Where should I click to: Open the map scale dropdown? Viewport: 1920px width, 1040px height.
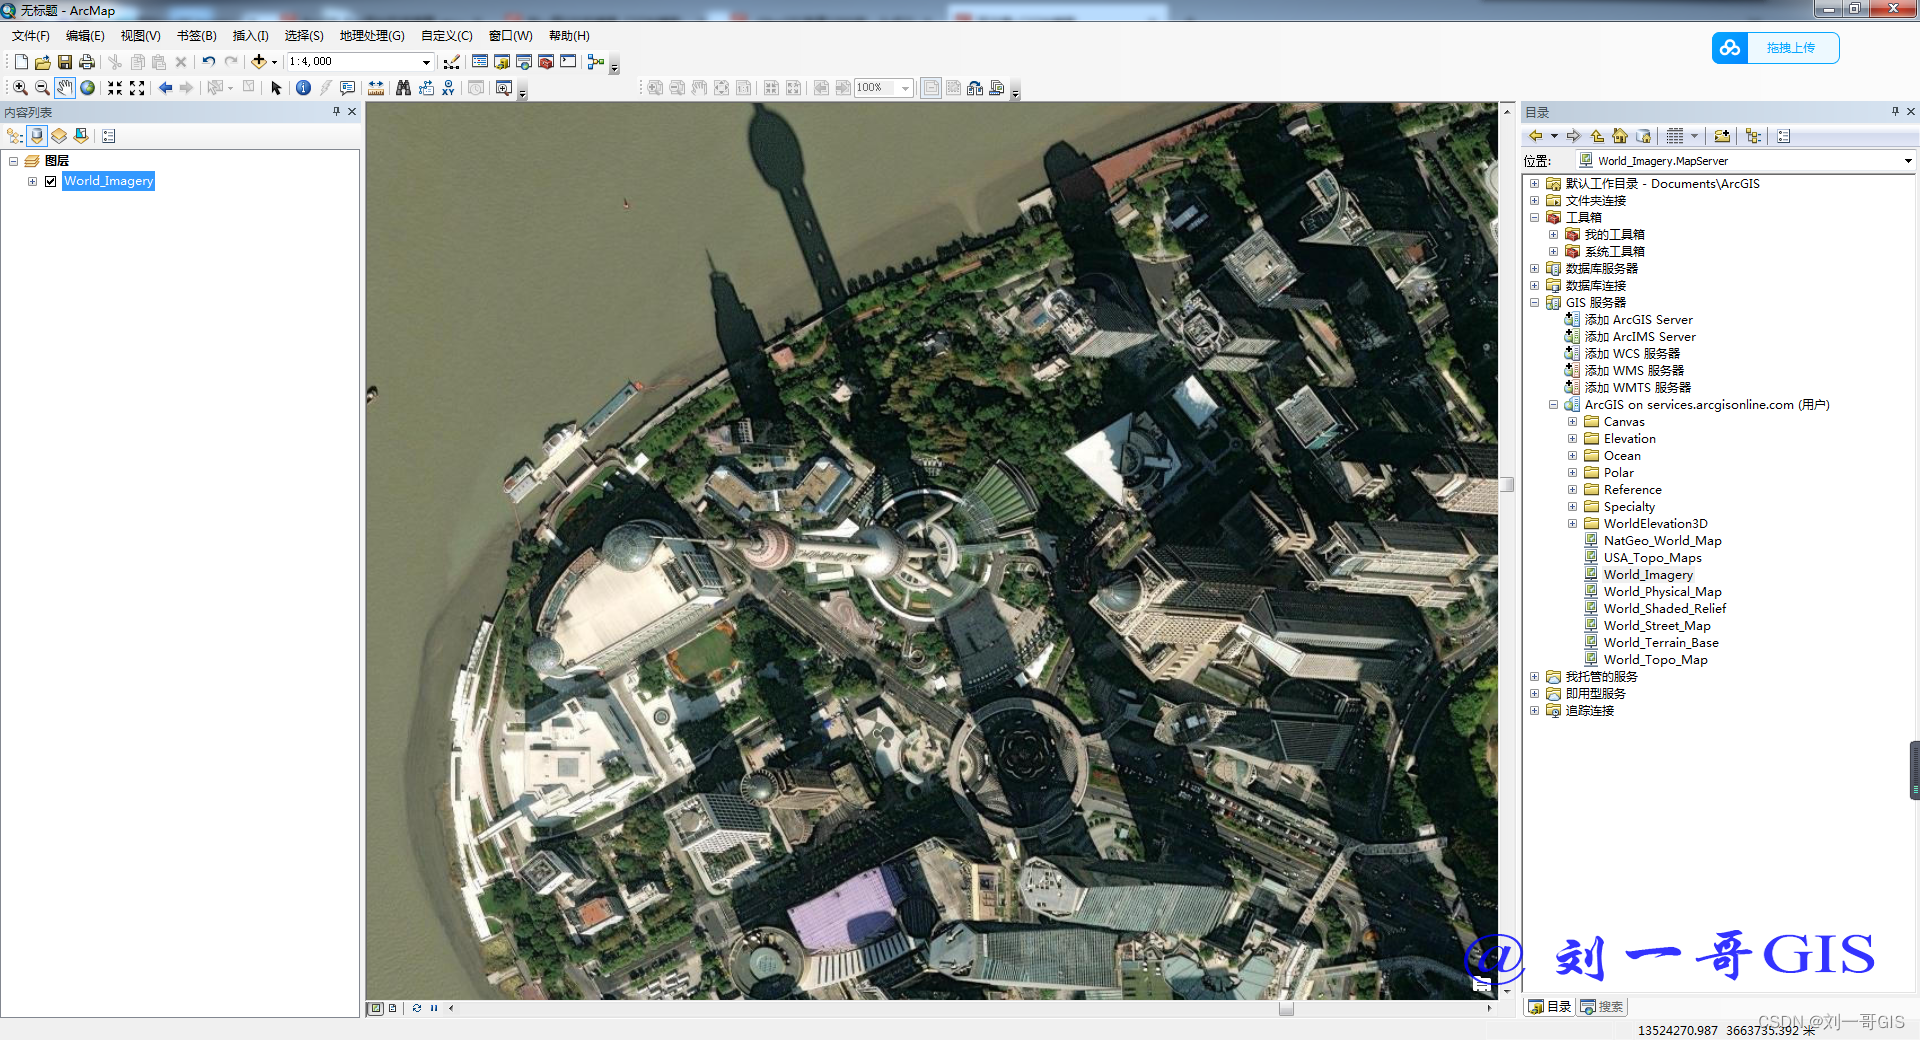coord(426,62)
